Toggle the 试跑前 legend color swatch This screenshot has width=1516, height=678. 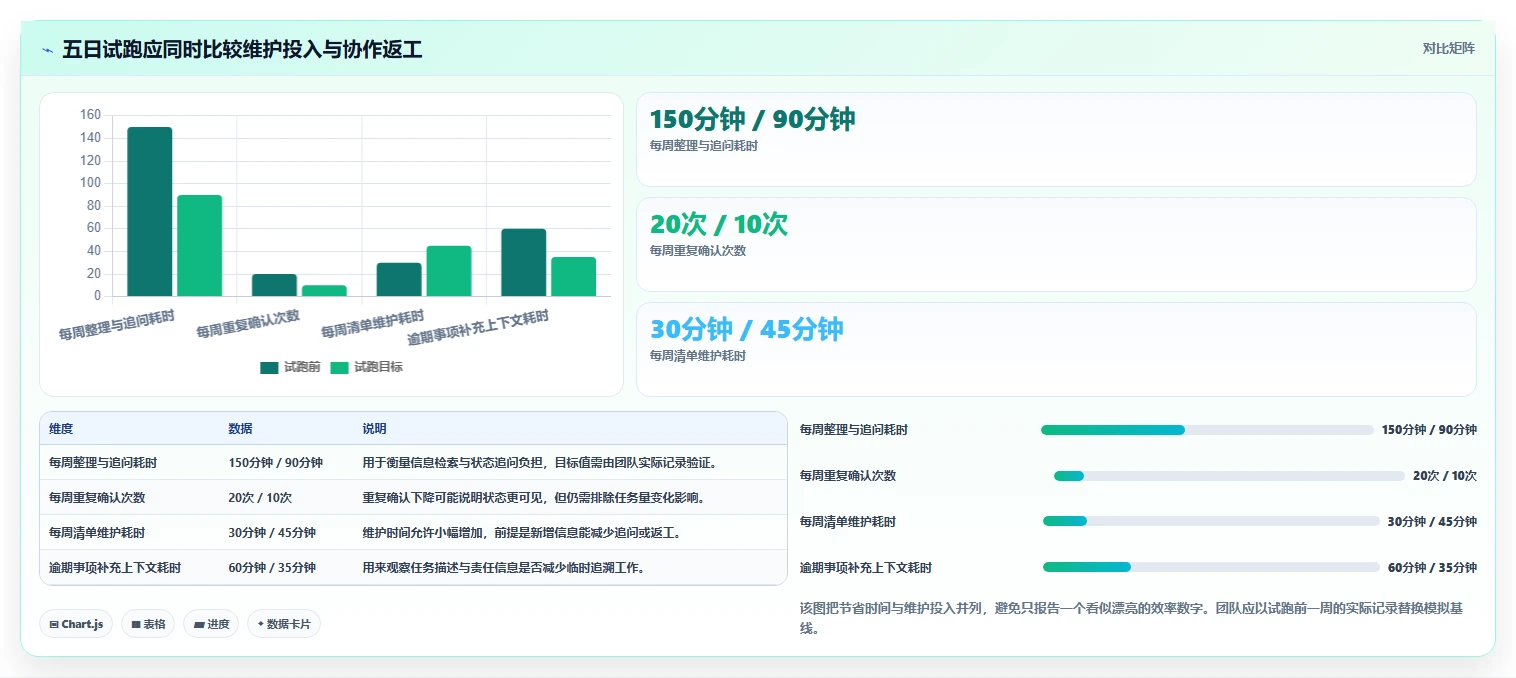(269, 367)
